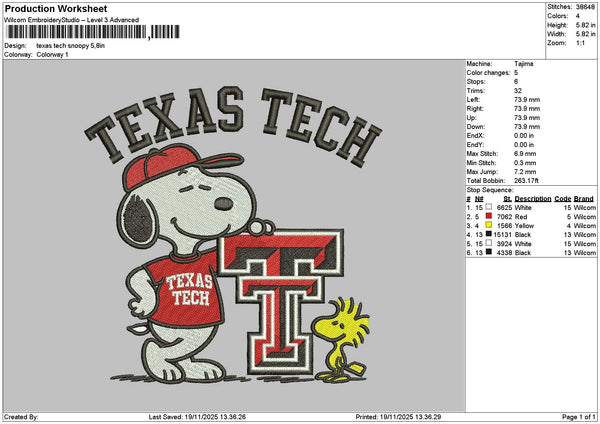Select Min Stitch value '0.3 mm'
Screen dimensions: 600x424
click(x=525, y=163)
